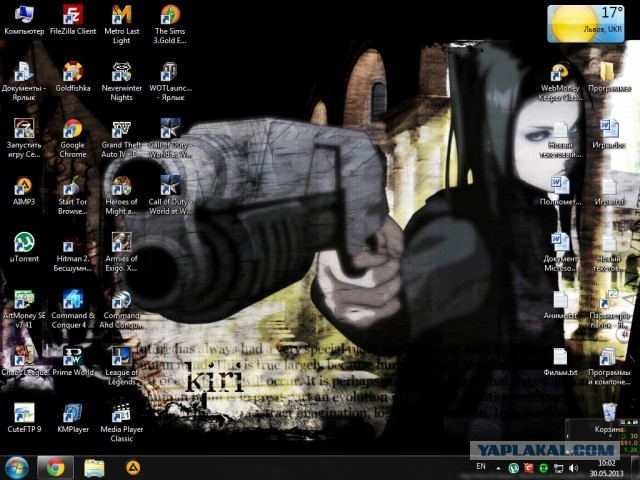Select the League of Legends icon

coord(121,356)
